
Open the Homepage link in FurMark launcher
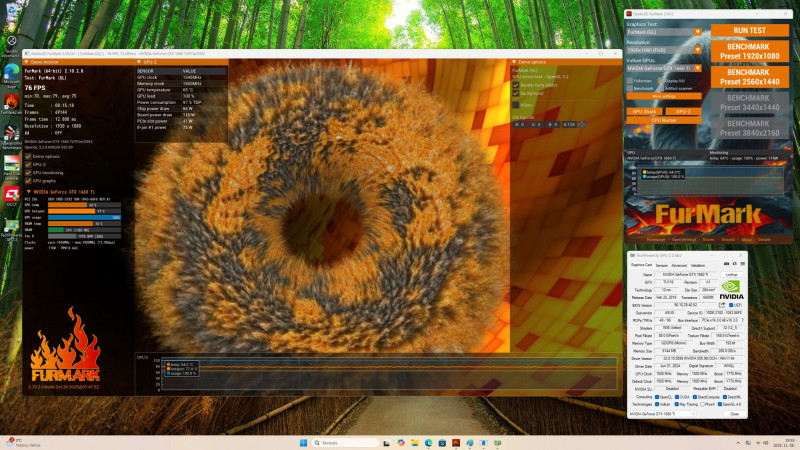[x=656, y=240]
